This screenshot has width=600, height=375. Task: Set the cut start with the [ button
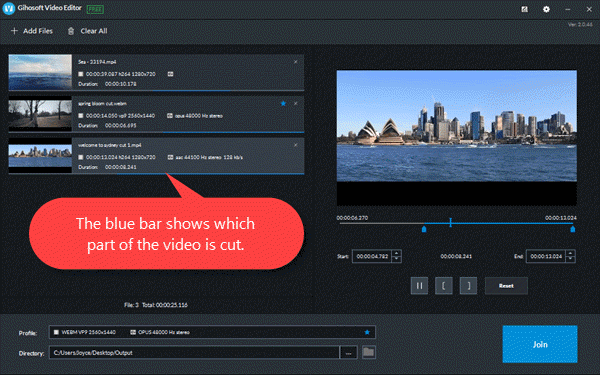coord(443,285)
